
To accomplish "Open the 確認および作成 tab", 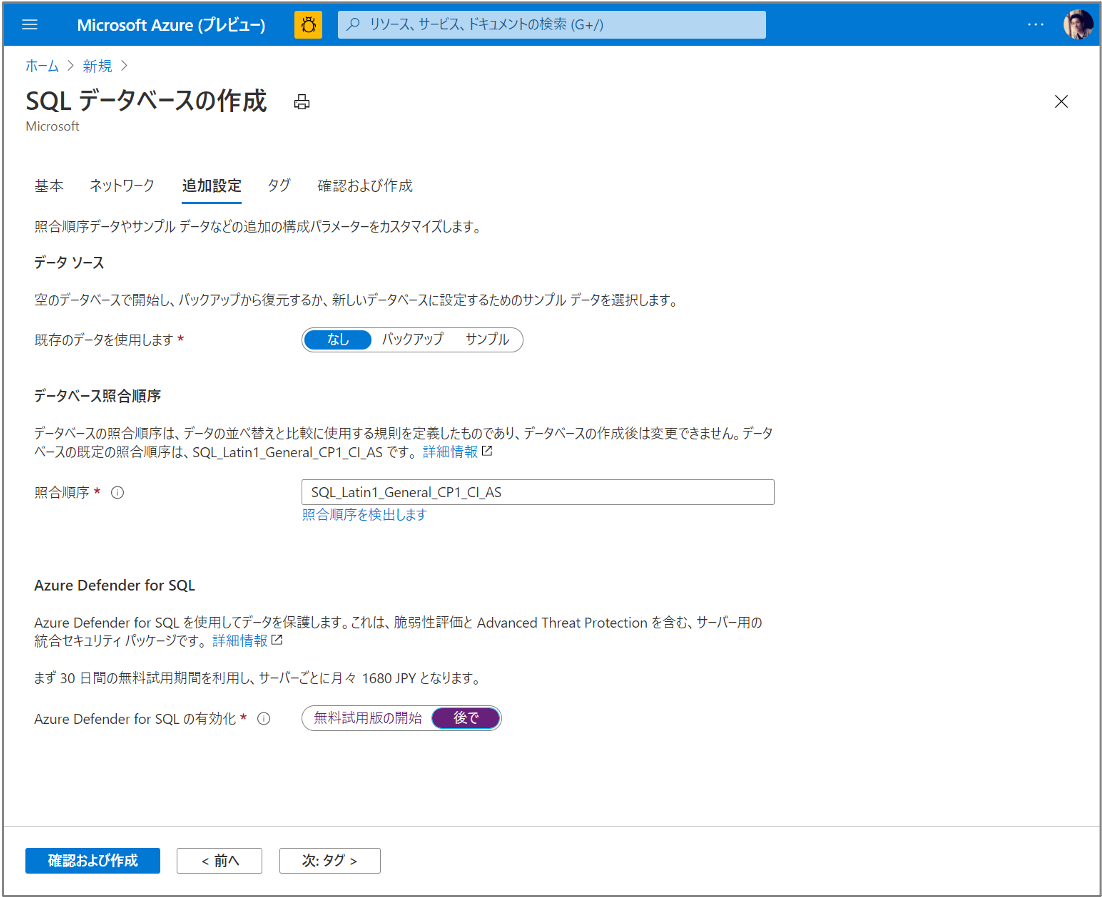I will 365,186.
